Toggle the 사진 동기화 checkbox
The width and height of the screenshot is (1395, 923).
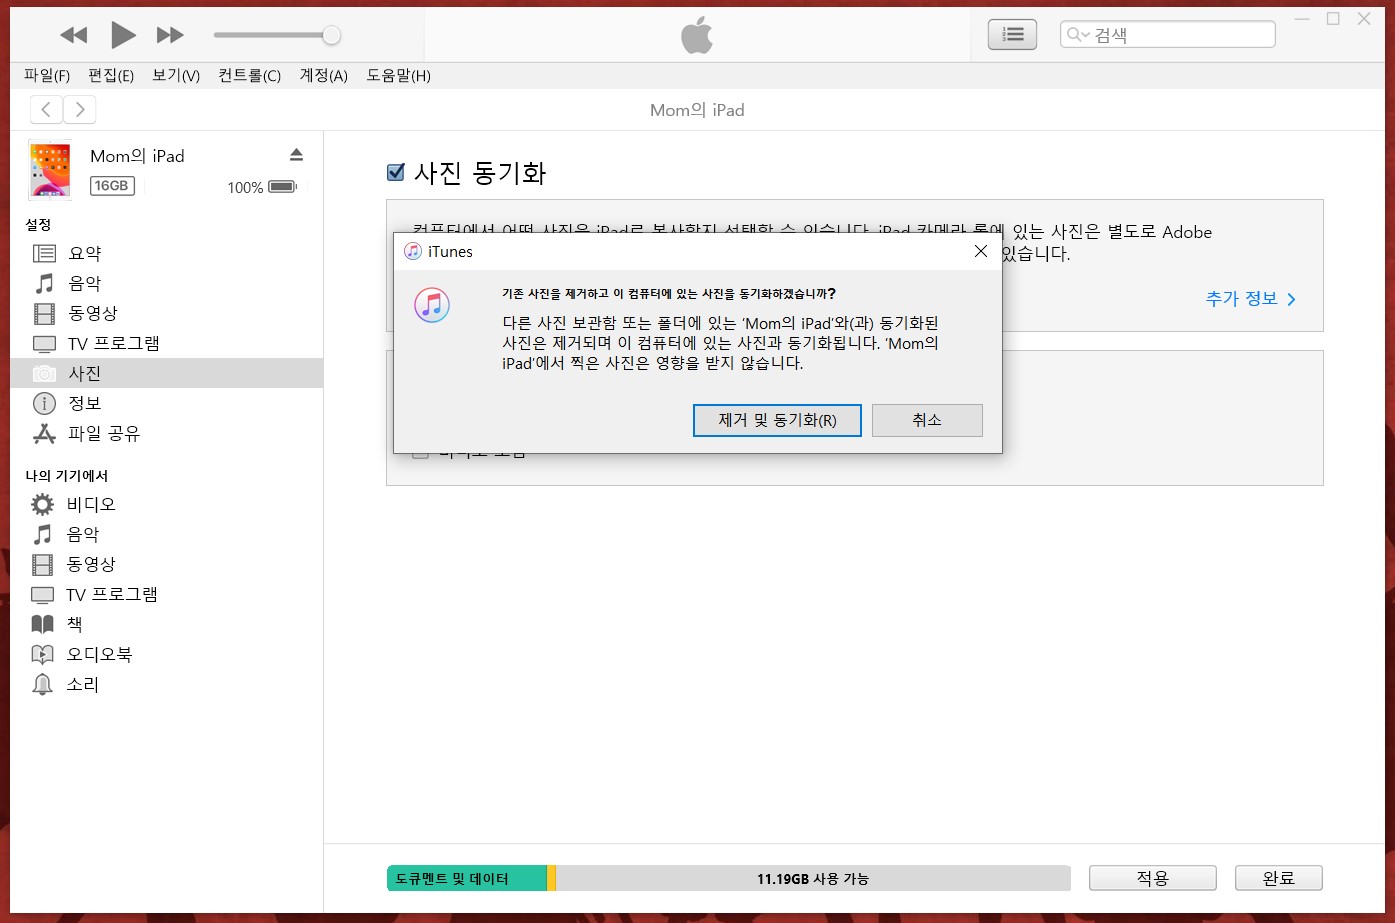coord(395,172)
